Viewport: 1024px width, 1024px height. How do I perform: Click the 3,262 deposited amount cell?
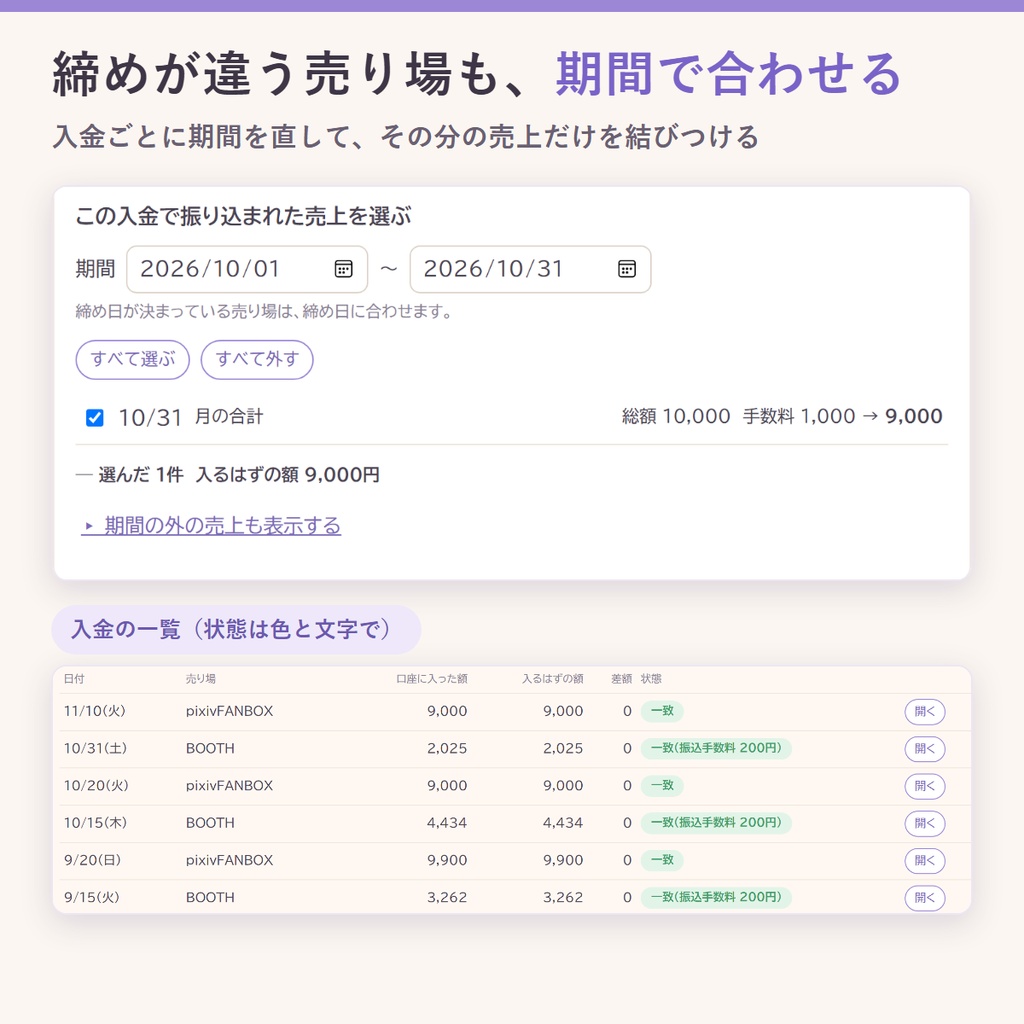tap(447, 897)
